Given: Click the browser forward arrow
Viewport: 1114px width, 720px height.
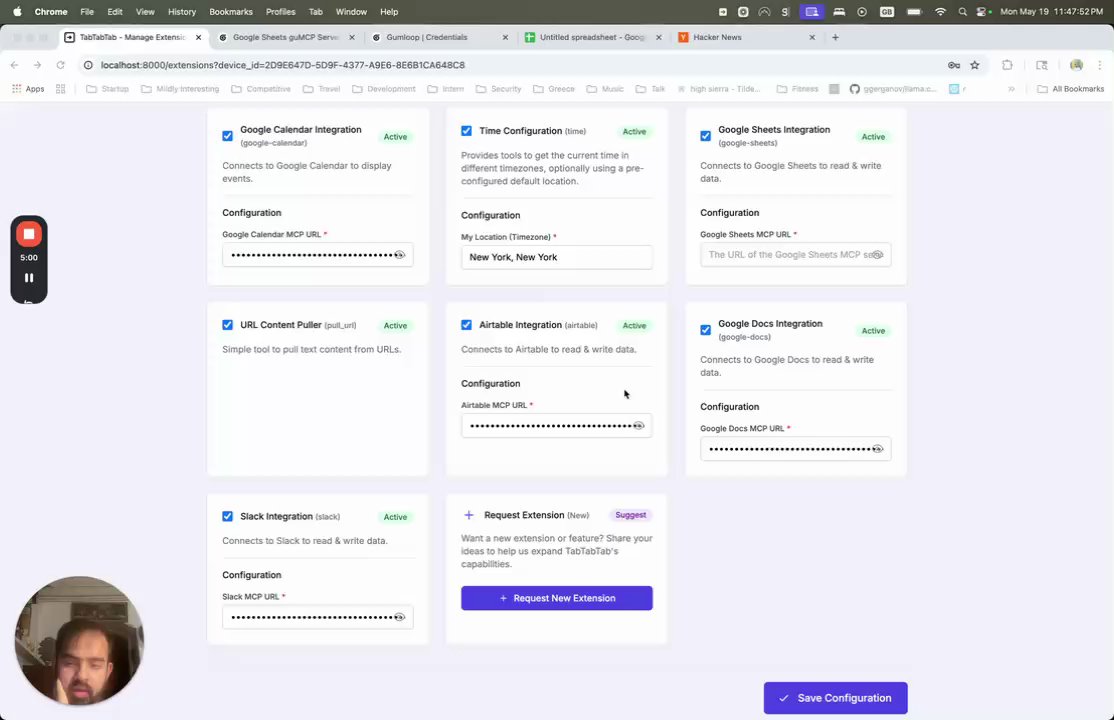Looking at the screenshot, I should 37,65.
